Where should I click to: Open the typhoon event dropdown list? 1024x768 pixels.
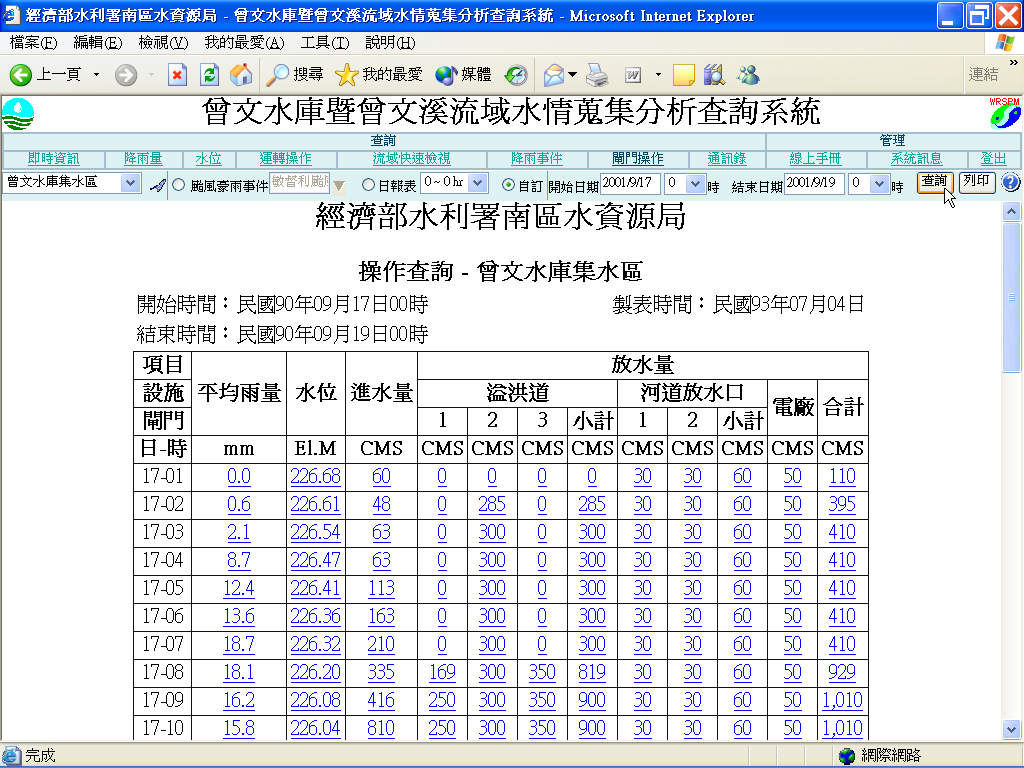pyautogui.click(x=339, y=186)
